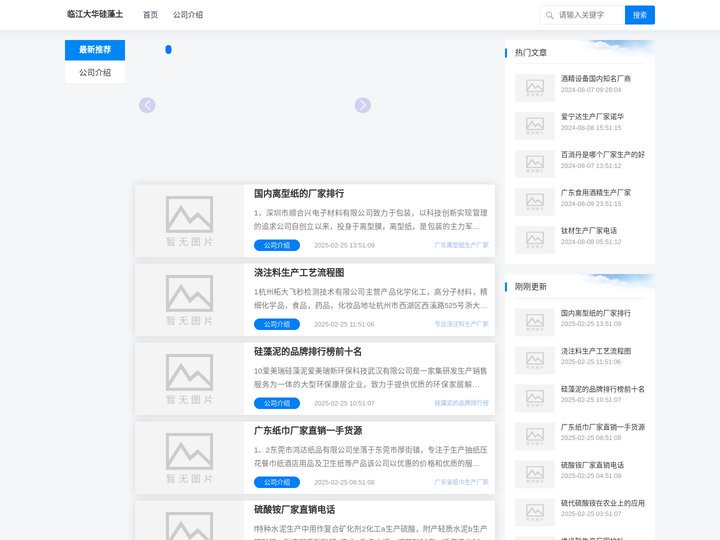Screen dimensions: 720x540
Task: Open the placeholder image of 广东纸巾厂家直销一手货源 article card
Action: (189, 458)
